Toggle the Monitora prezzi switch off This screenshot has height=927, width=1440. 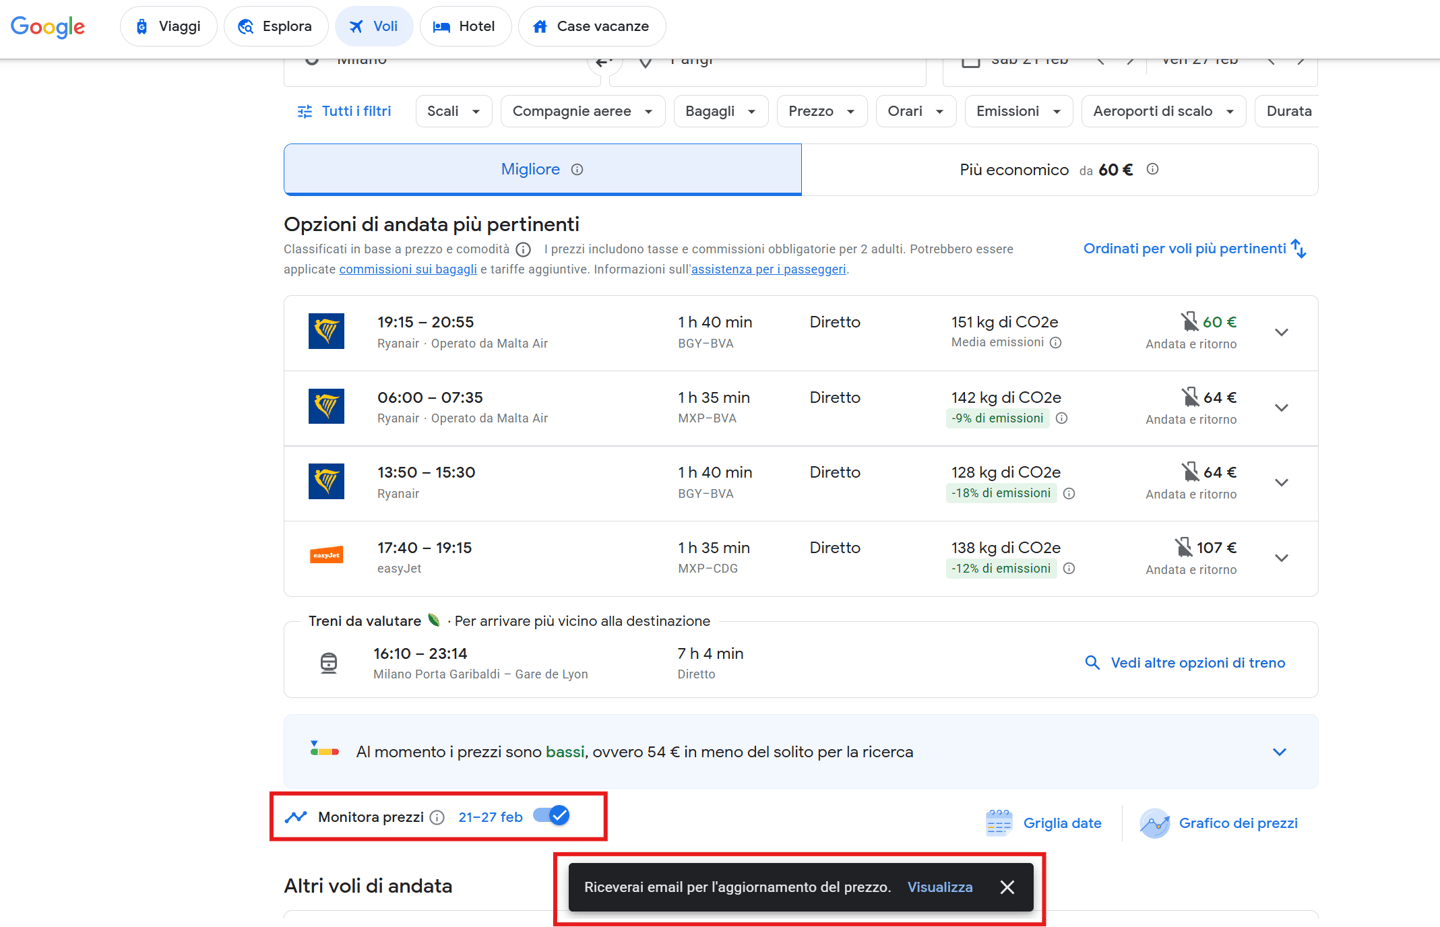tap(551, 816)
